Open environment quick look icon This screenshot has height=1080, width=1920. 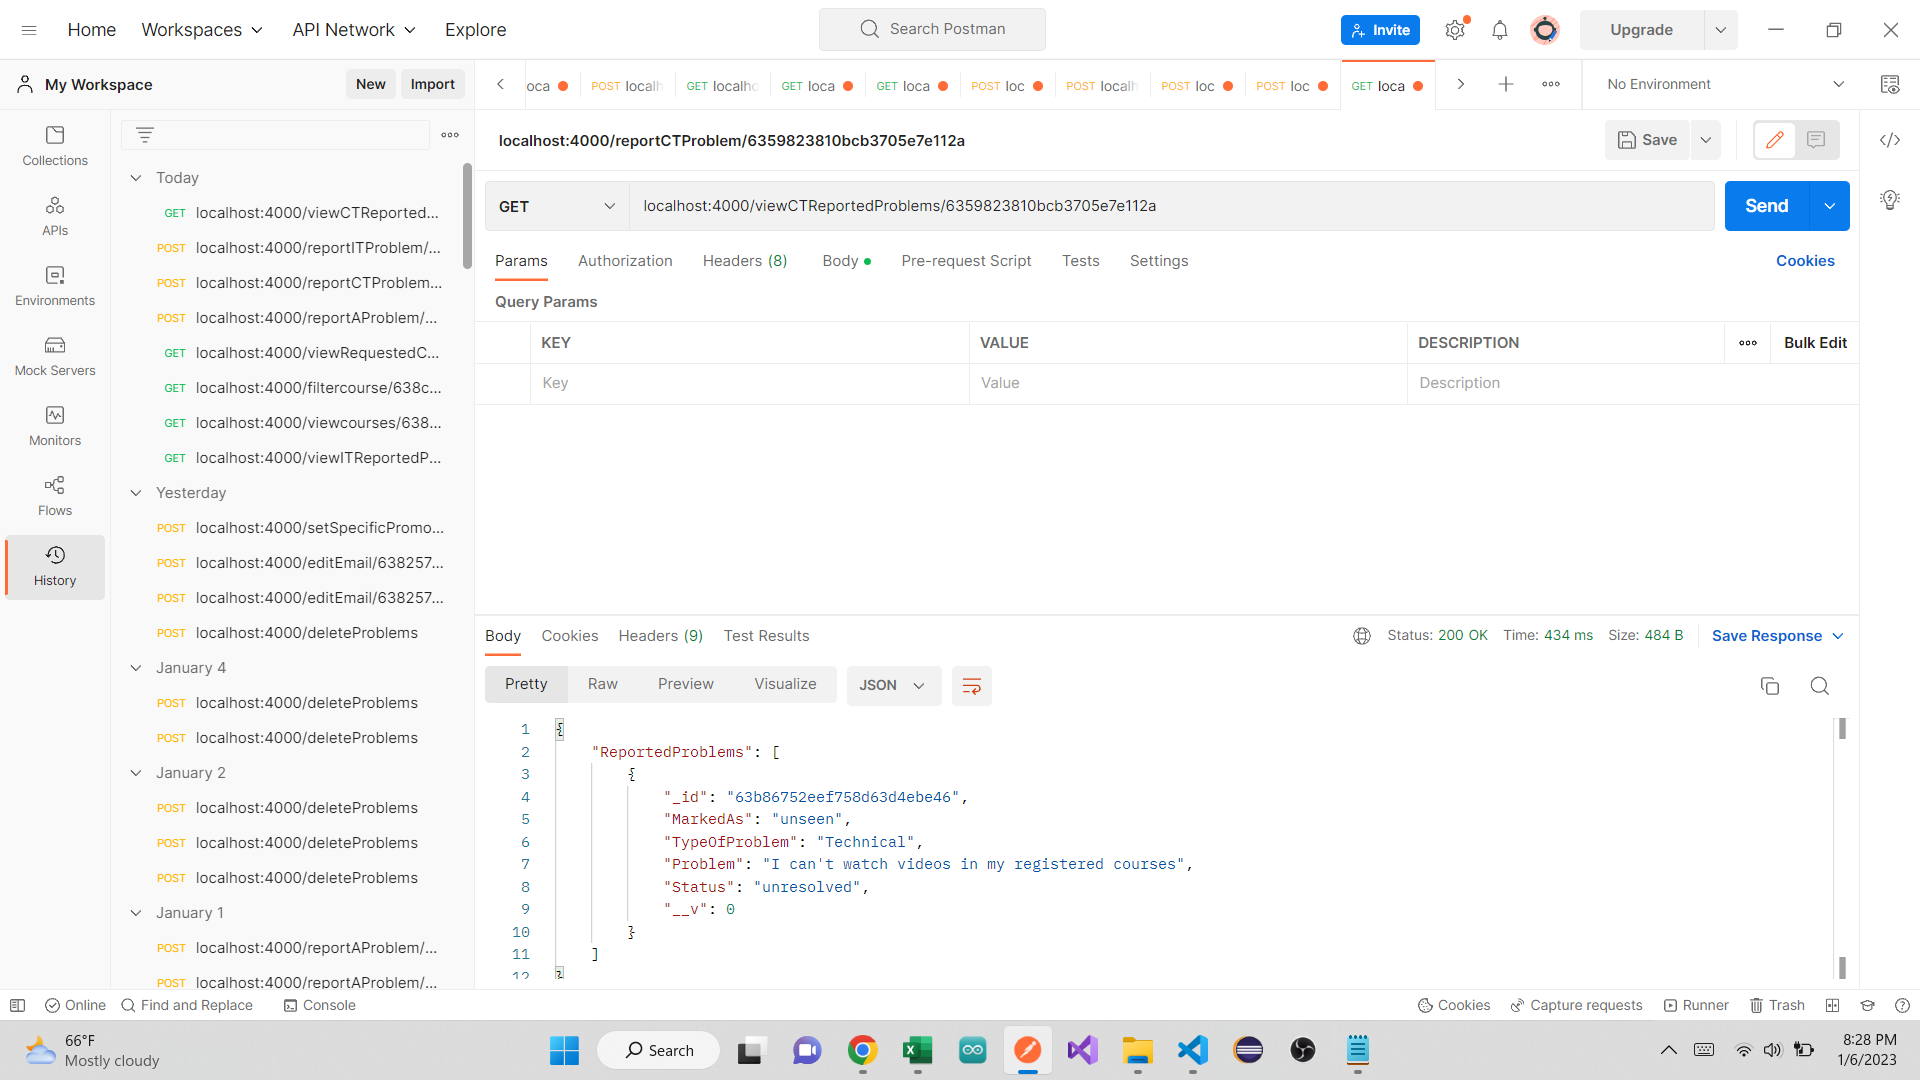click(1889, 85)
